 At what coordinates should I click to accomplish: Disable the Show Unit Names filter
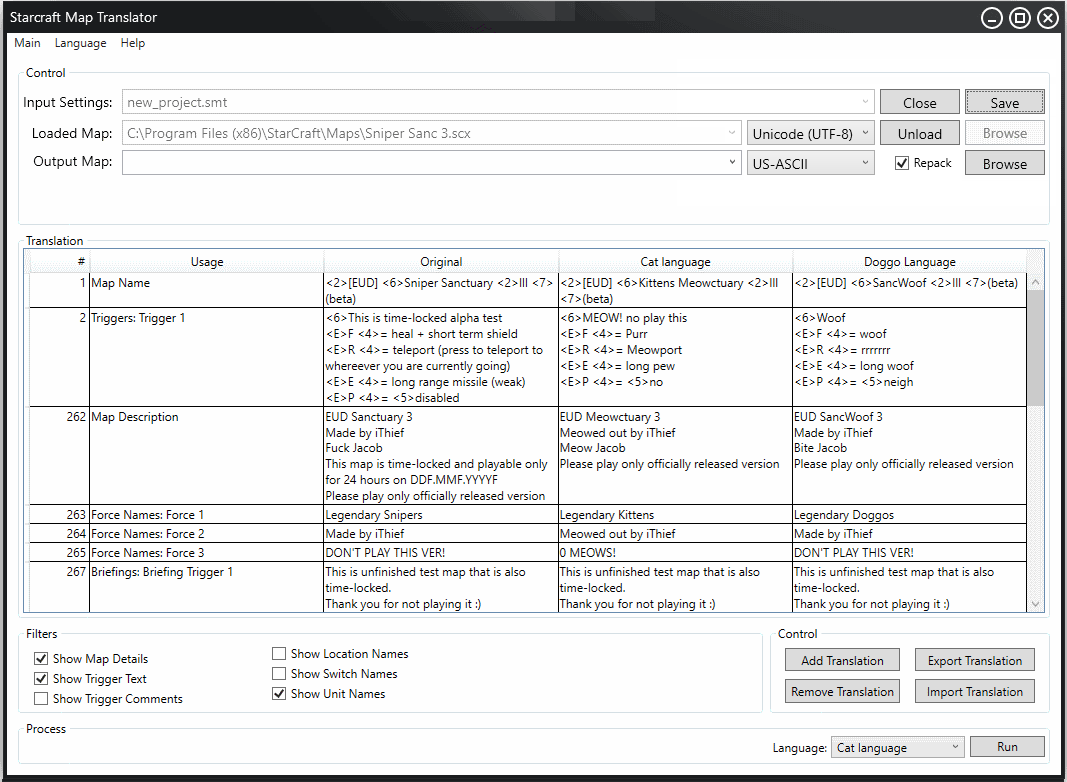(x=278, y=693)
